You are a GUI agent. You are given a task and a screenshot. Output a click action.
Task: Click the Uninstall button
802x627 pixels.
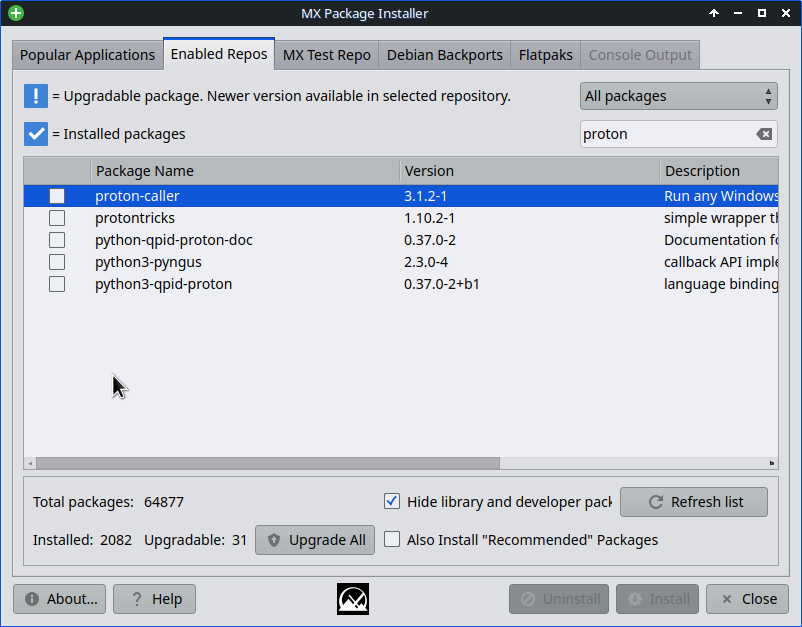point(559,599)
